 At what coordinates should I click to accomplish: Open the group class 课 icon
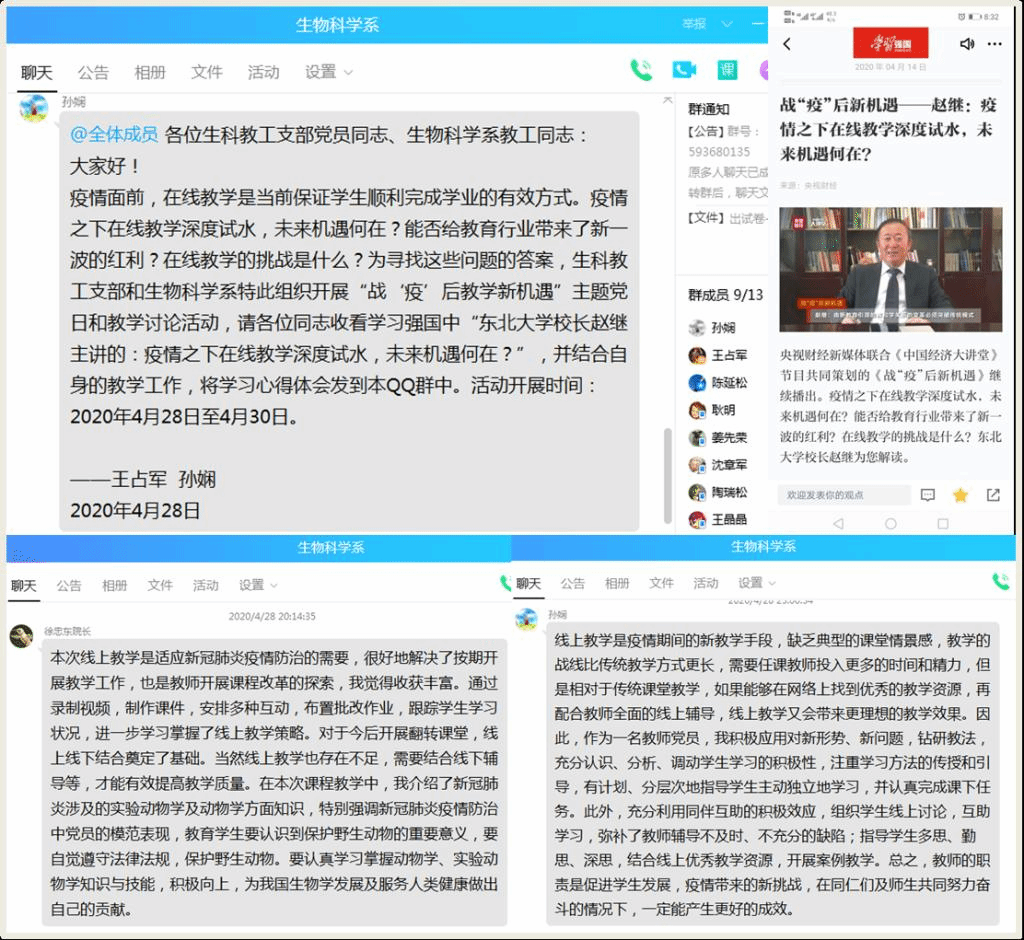(728, 70)
